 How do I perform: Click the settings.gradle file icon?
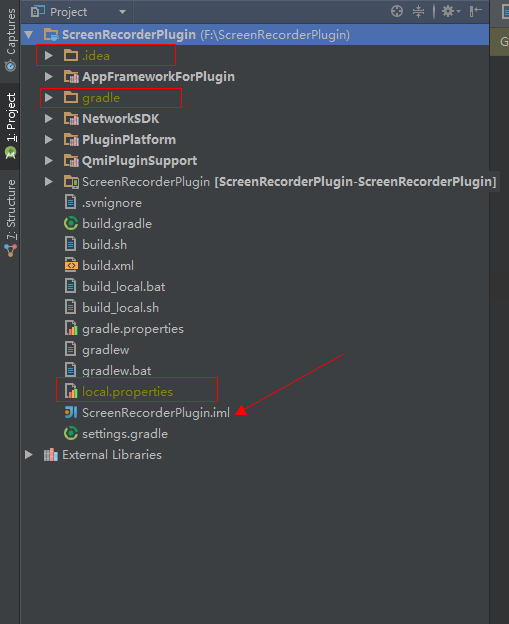pos(71,433)
